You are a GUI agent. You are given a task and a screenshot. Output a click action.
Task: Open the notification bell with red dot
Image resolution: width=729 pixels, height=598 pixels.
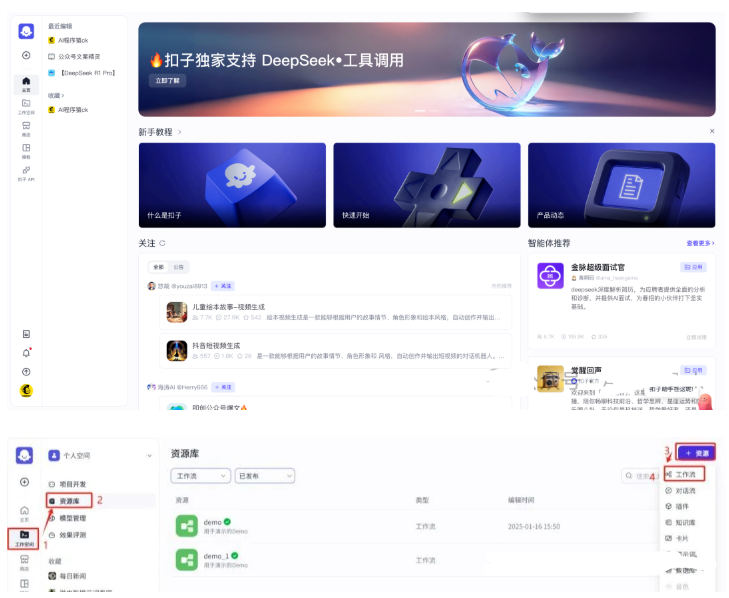tap(27, 353)
